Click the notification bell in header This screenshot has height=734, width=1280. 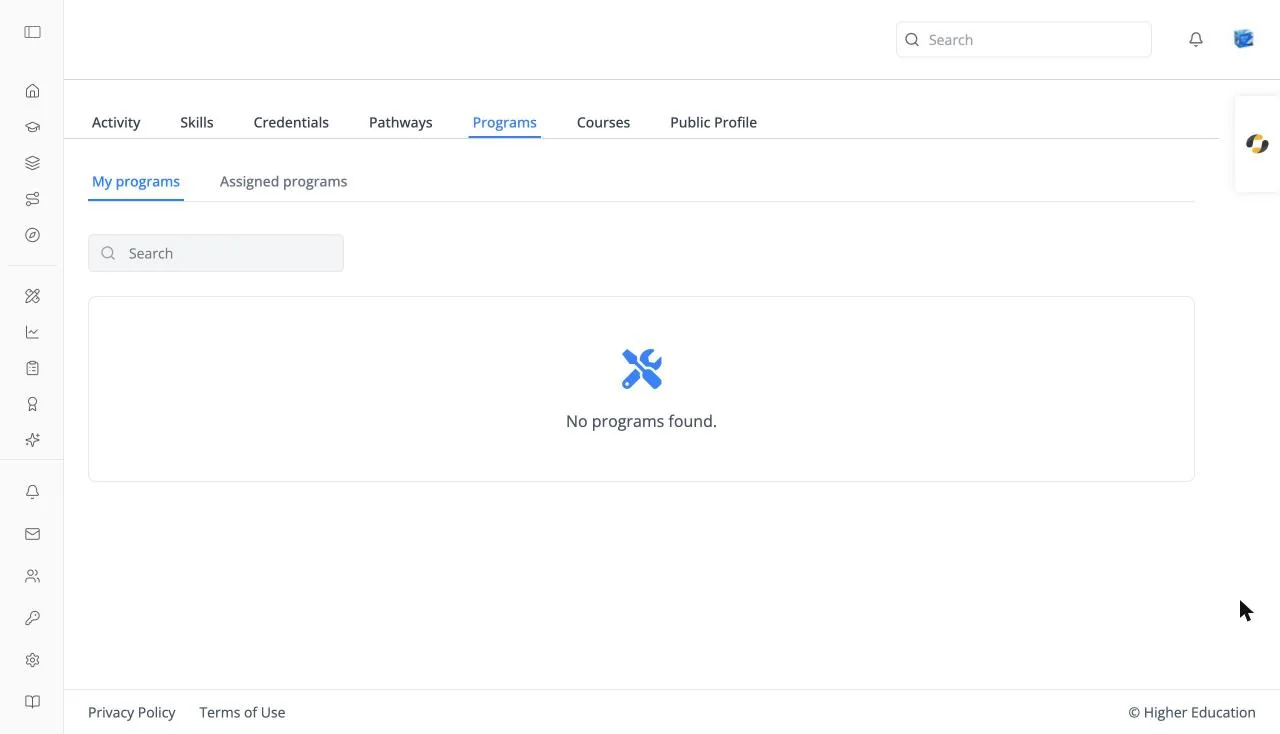pos(1196,40)
